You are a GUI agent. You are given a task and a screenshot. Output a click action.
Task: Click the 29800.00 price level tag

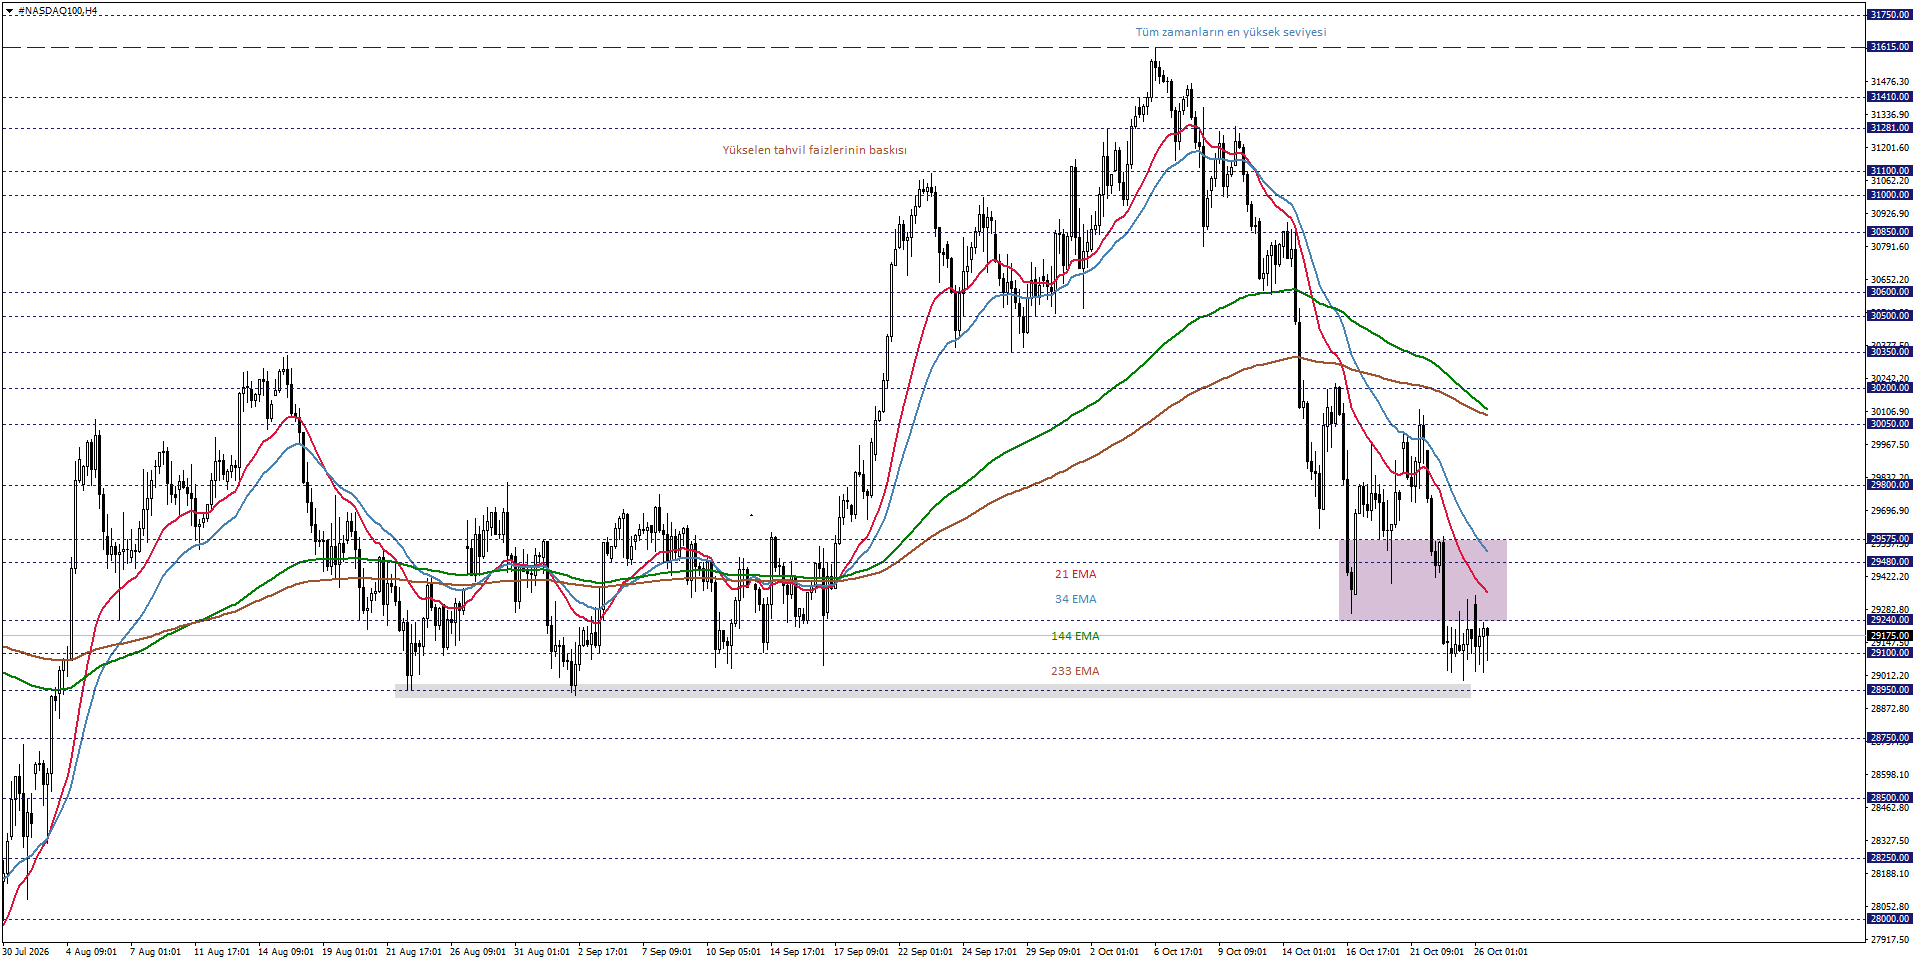[x=1890, y=485]
